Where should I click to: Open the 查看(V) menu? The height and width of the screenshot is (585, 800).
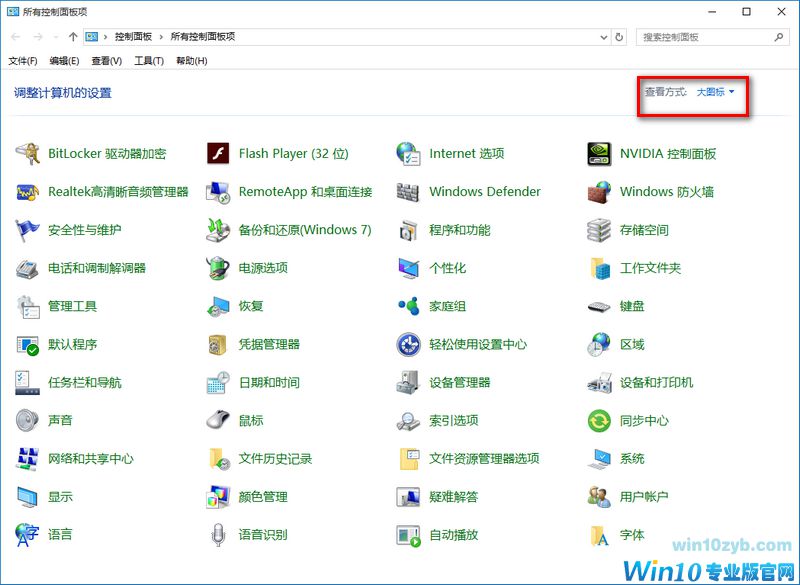105,60
